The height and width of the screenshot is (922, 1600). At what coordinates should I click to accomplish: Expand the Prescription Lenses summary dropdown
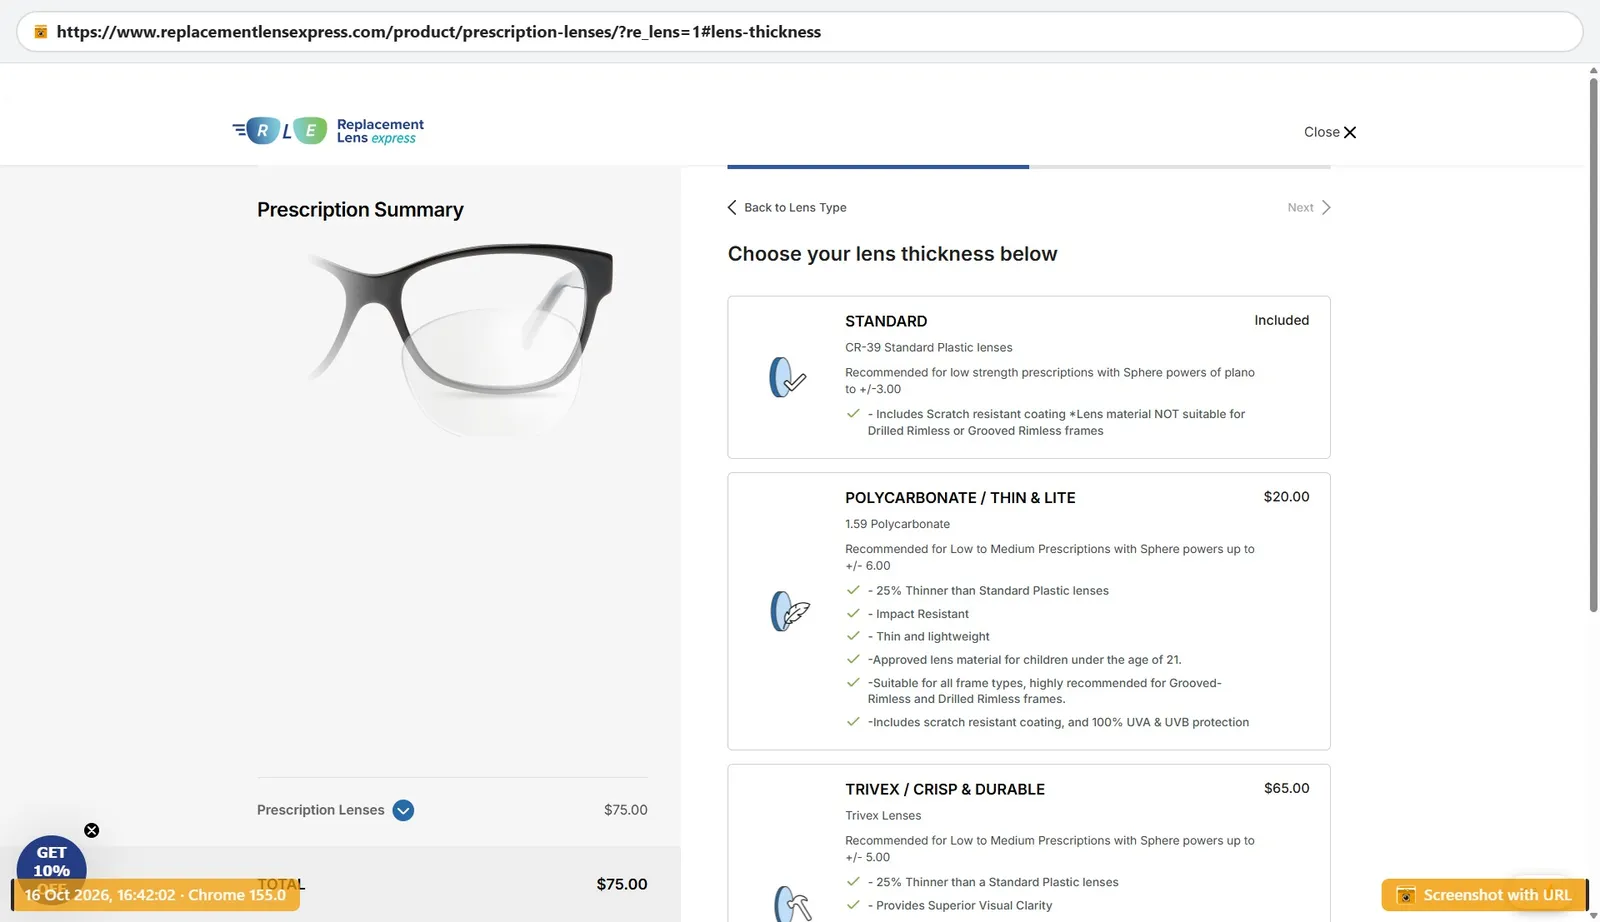click(x=403, y=810)
